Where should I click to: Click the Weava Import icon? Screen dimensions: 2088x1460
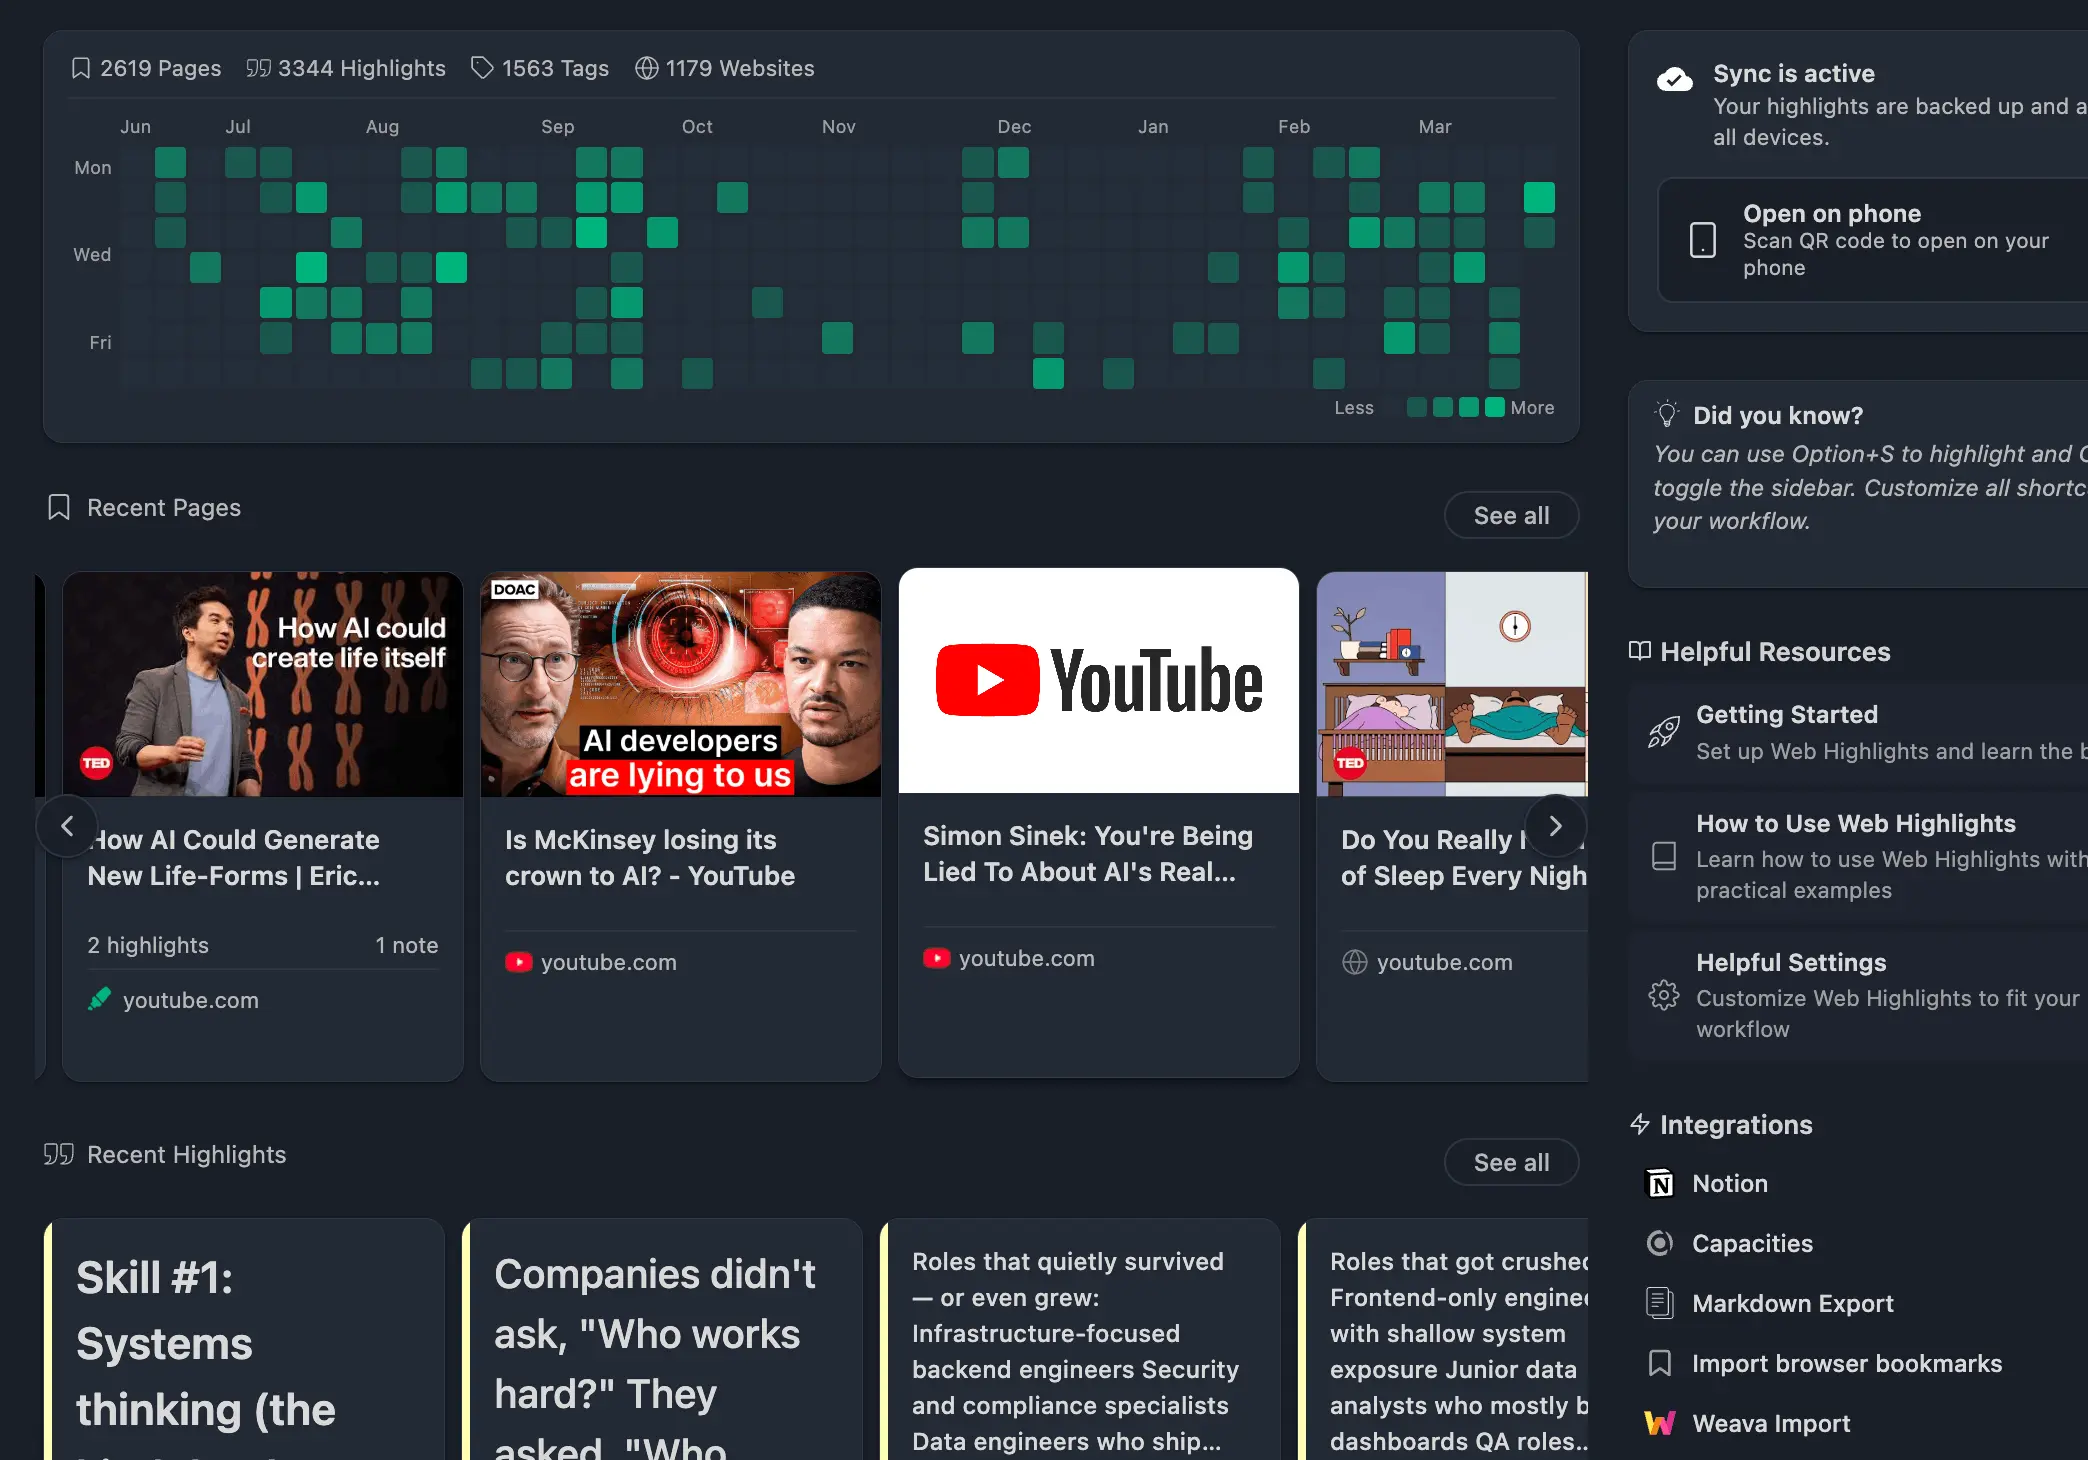[x=1660, y=1423]
